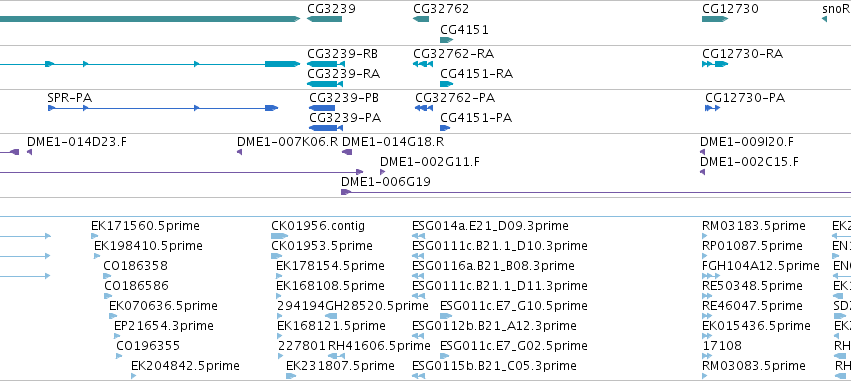
Task: Click the DME1-006G19 clone label
Action: tap(386, 182)
